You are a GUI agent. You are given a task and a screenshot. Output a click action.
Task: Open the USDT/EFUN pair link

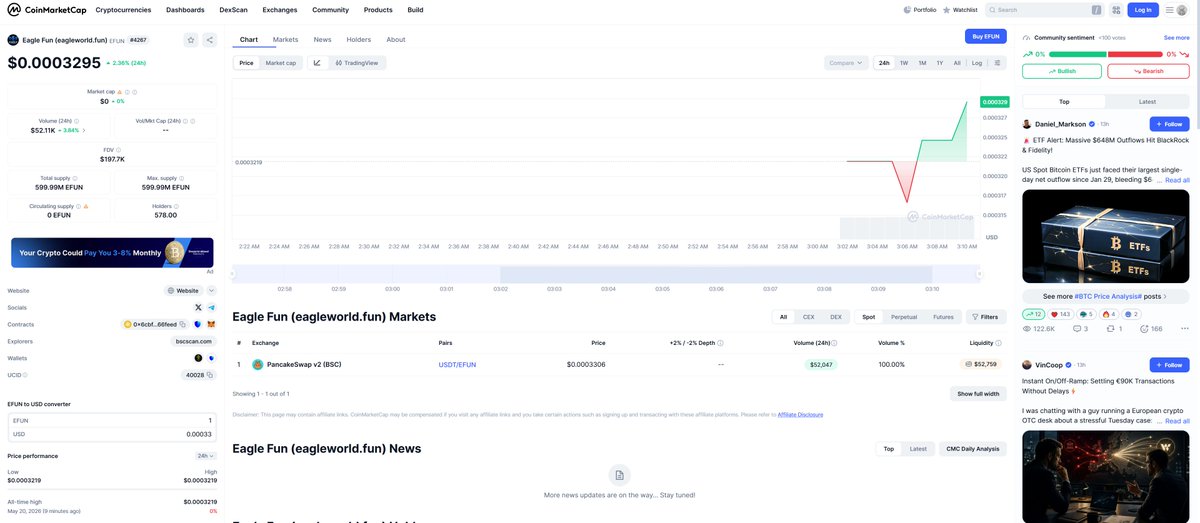pyautogui.click(x=457, y=365)
